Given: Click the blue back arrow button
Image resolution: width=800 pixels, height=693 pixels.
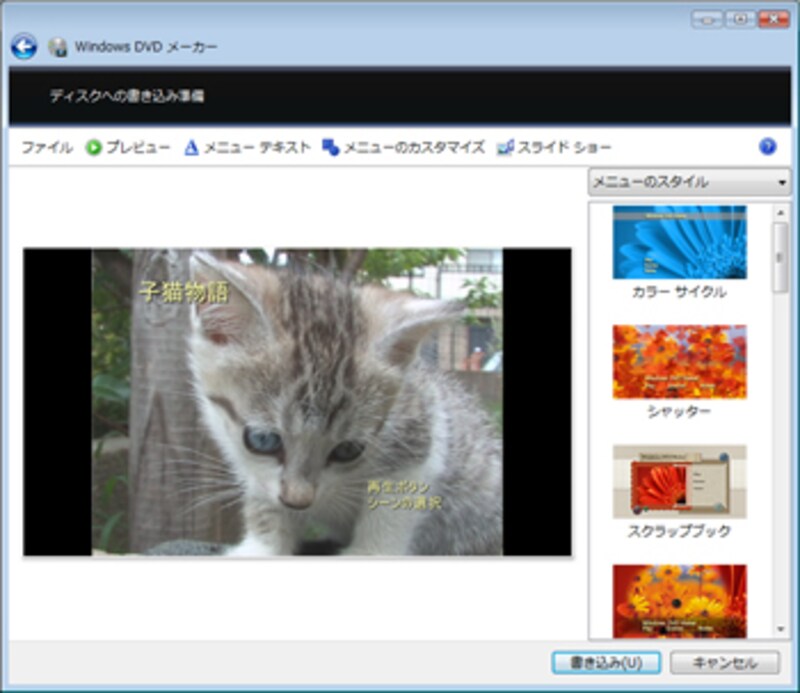Looking at the screenshot, I should pyautogui.click(x=24, y=46).
